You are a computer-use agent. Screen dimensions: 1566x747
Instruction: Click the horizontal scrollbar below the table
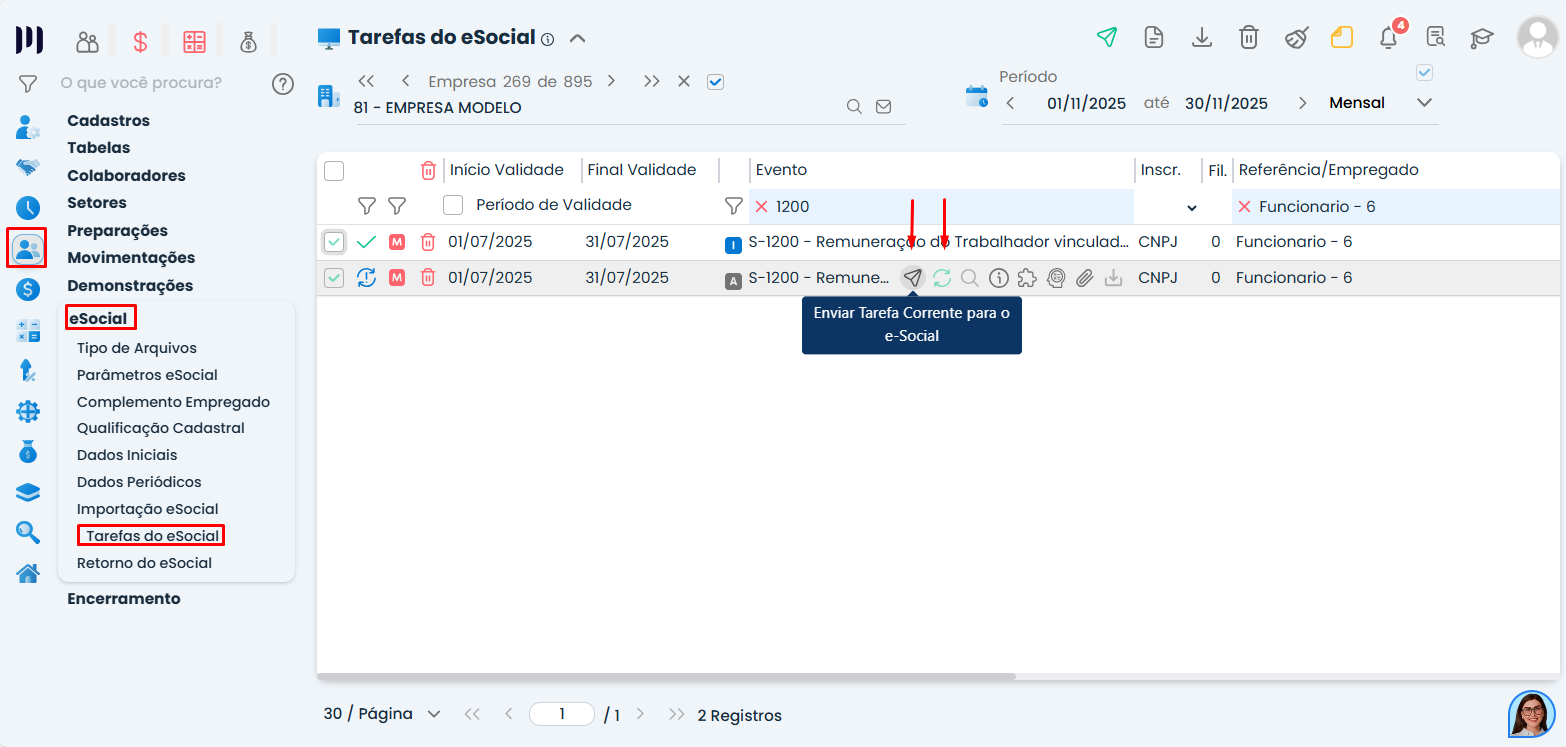[x=666, y=677]
